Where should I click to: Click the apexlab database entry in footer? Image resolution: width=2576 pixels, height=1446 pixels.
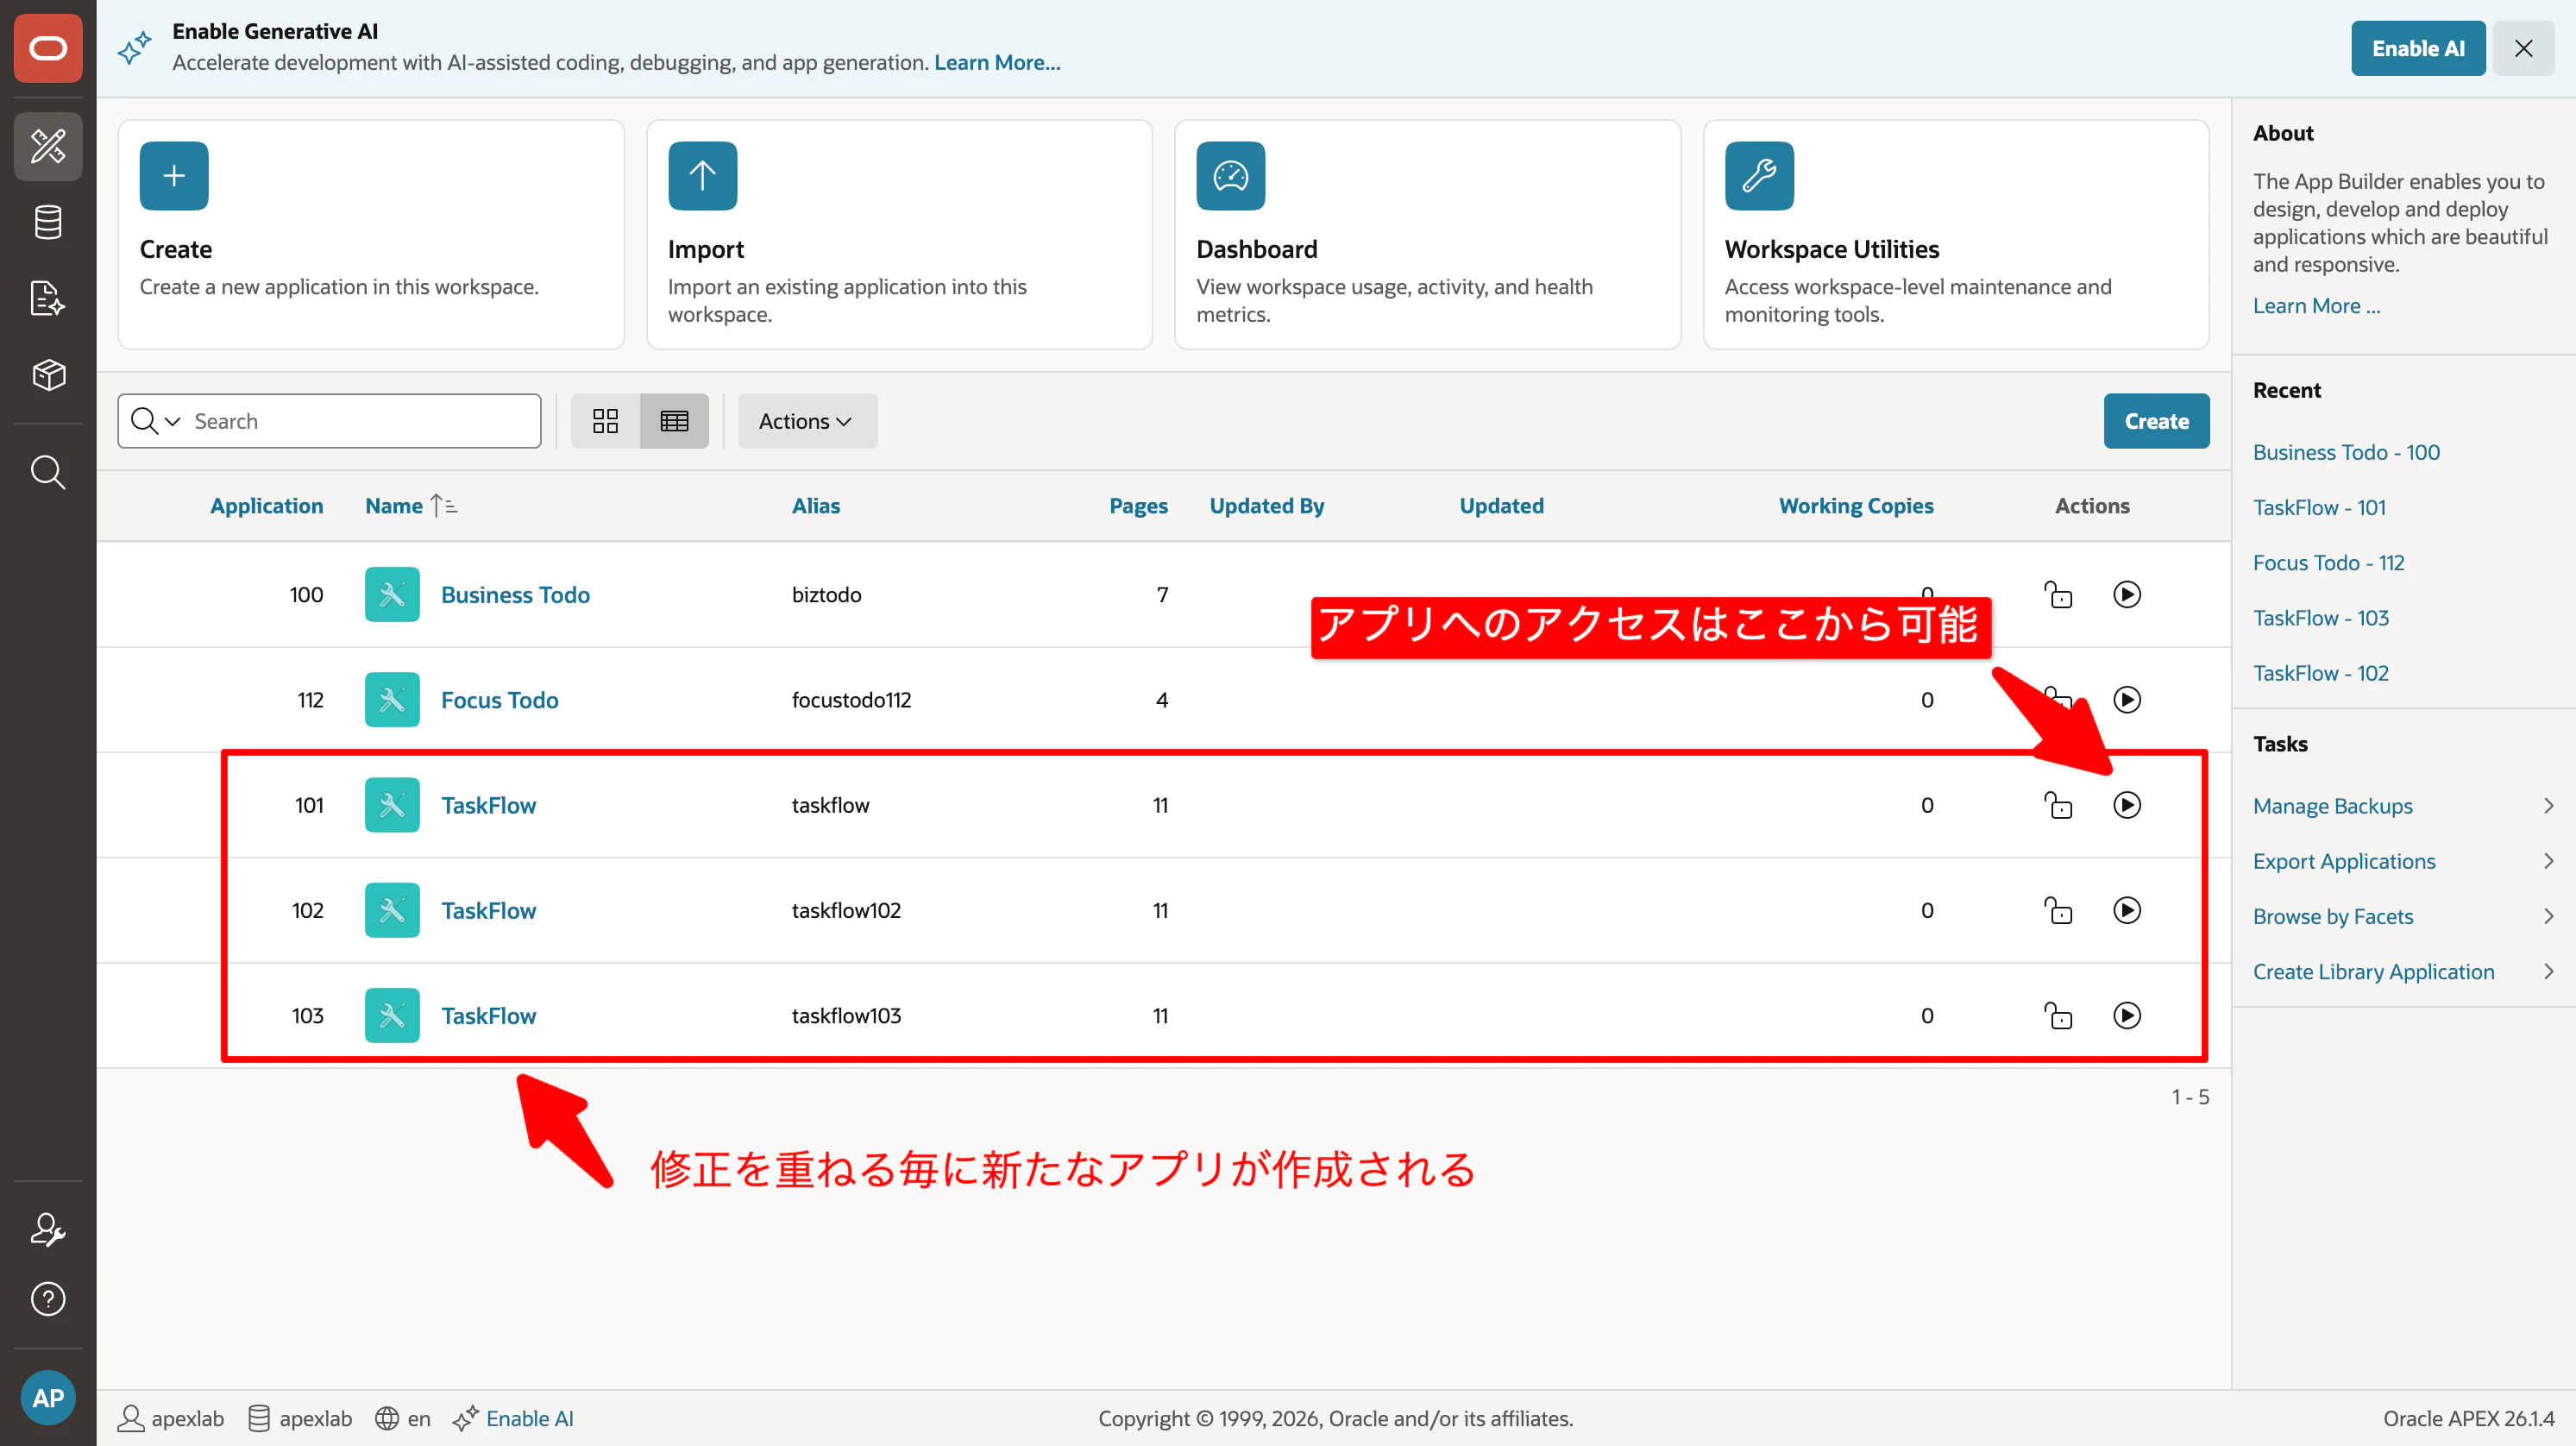[299, 1419]
